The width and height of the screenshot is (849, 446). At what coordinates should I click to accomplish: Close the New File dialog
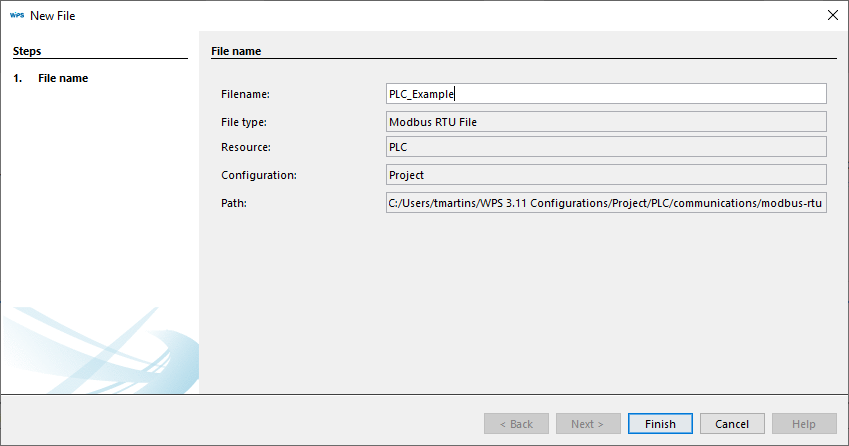[832, 15]
